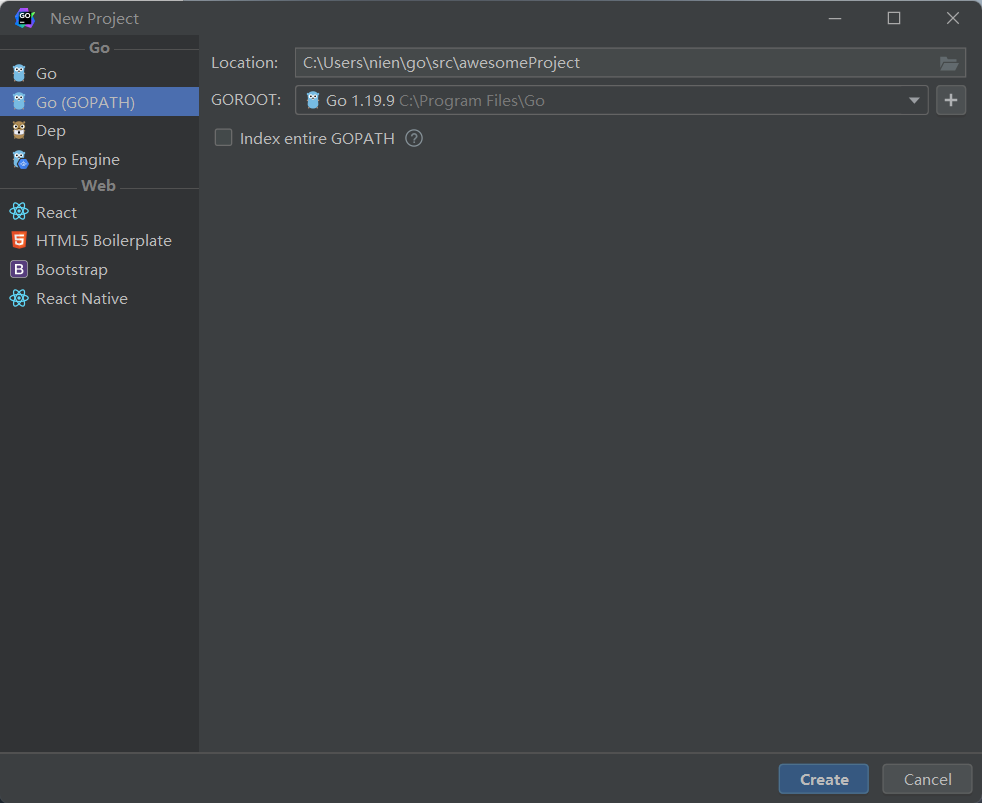Click the Location label

[x=244, y=63]
